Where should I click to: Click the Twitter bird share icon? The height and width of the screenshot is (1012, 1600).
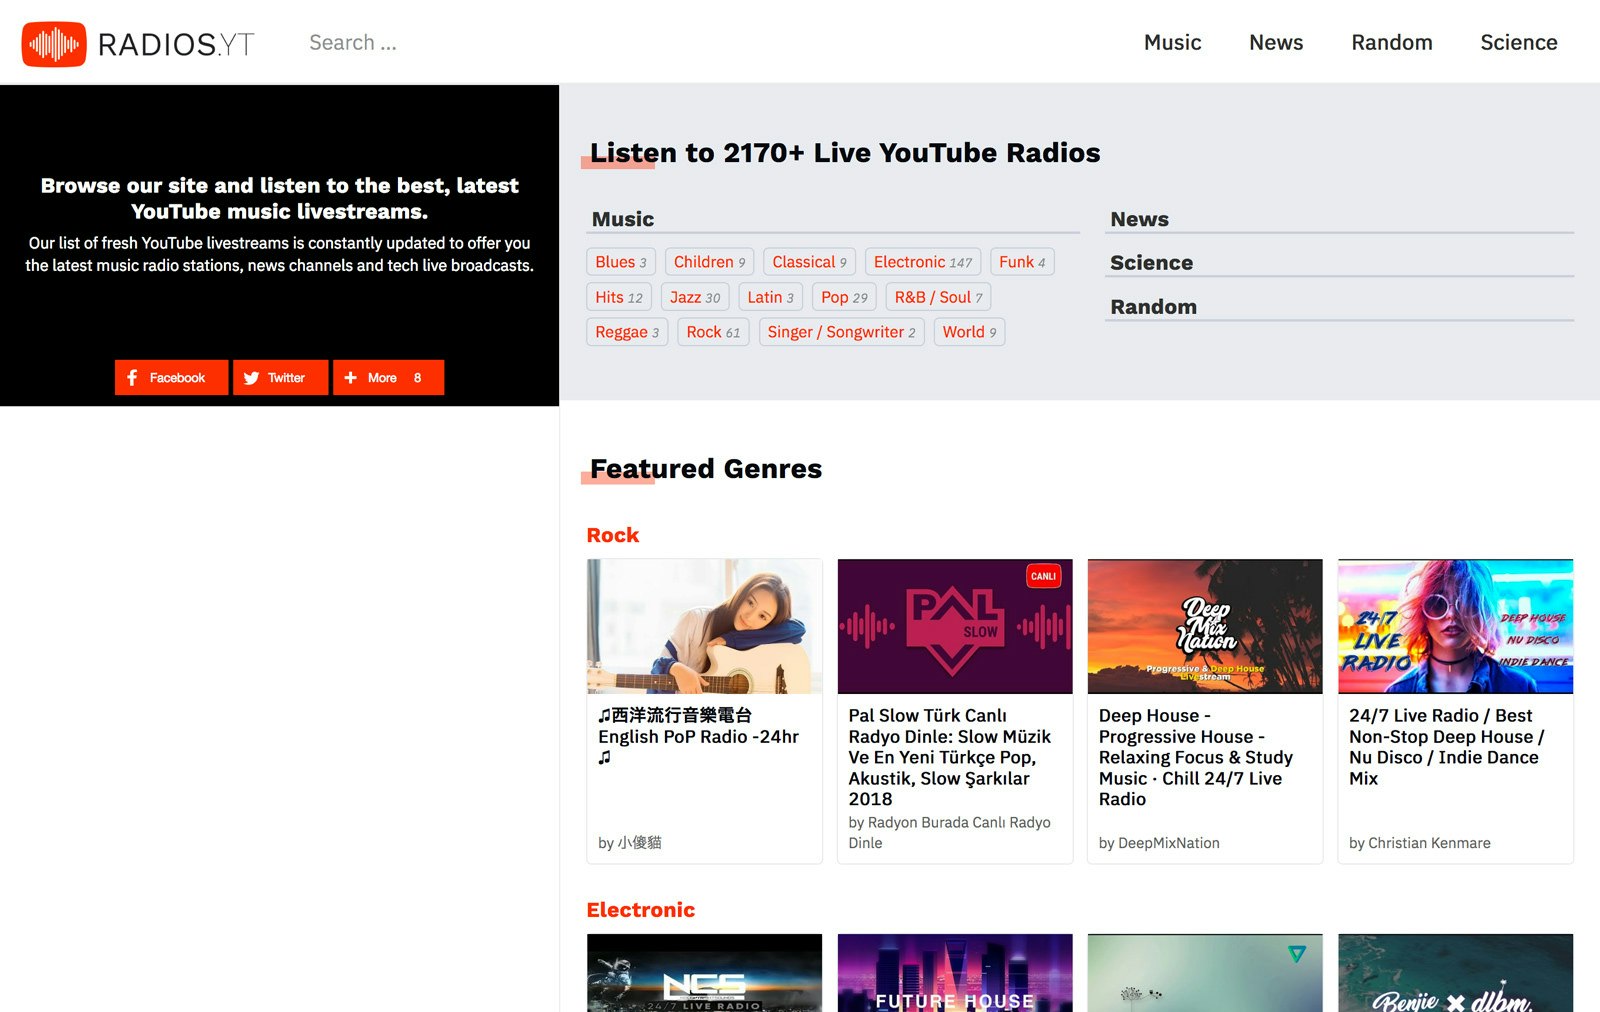[252, 377]
